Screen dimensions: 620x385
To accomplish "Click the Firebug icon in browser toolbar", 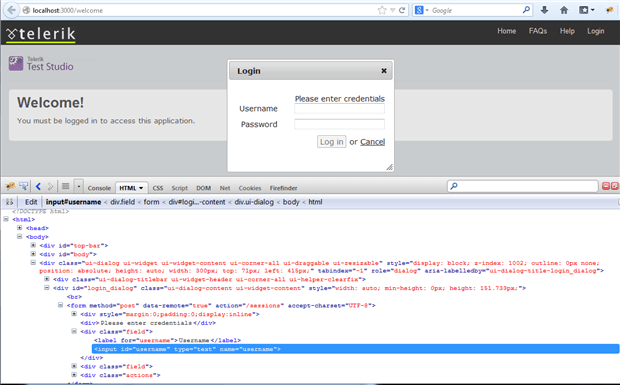I will pos(609,10).
